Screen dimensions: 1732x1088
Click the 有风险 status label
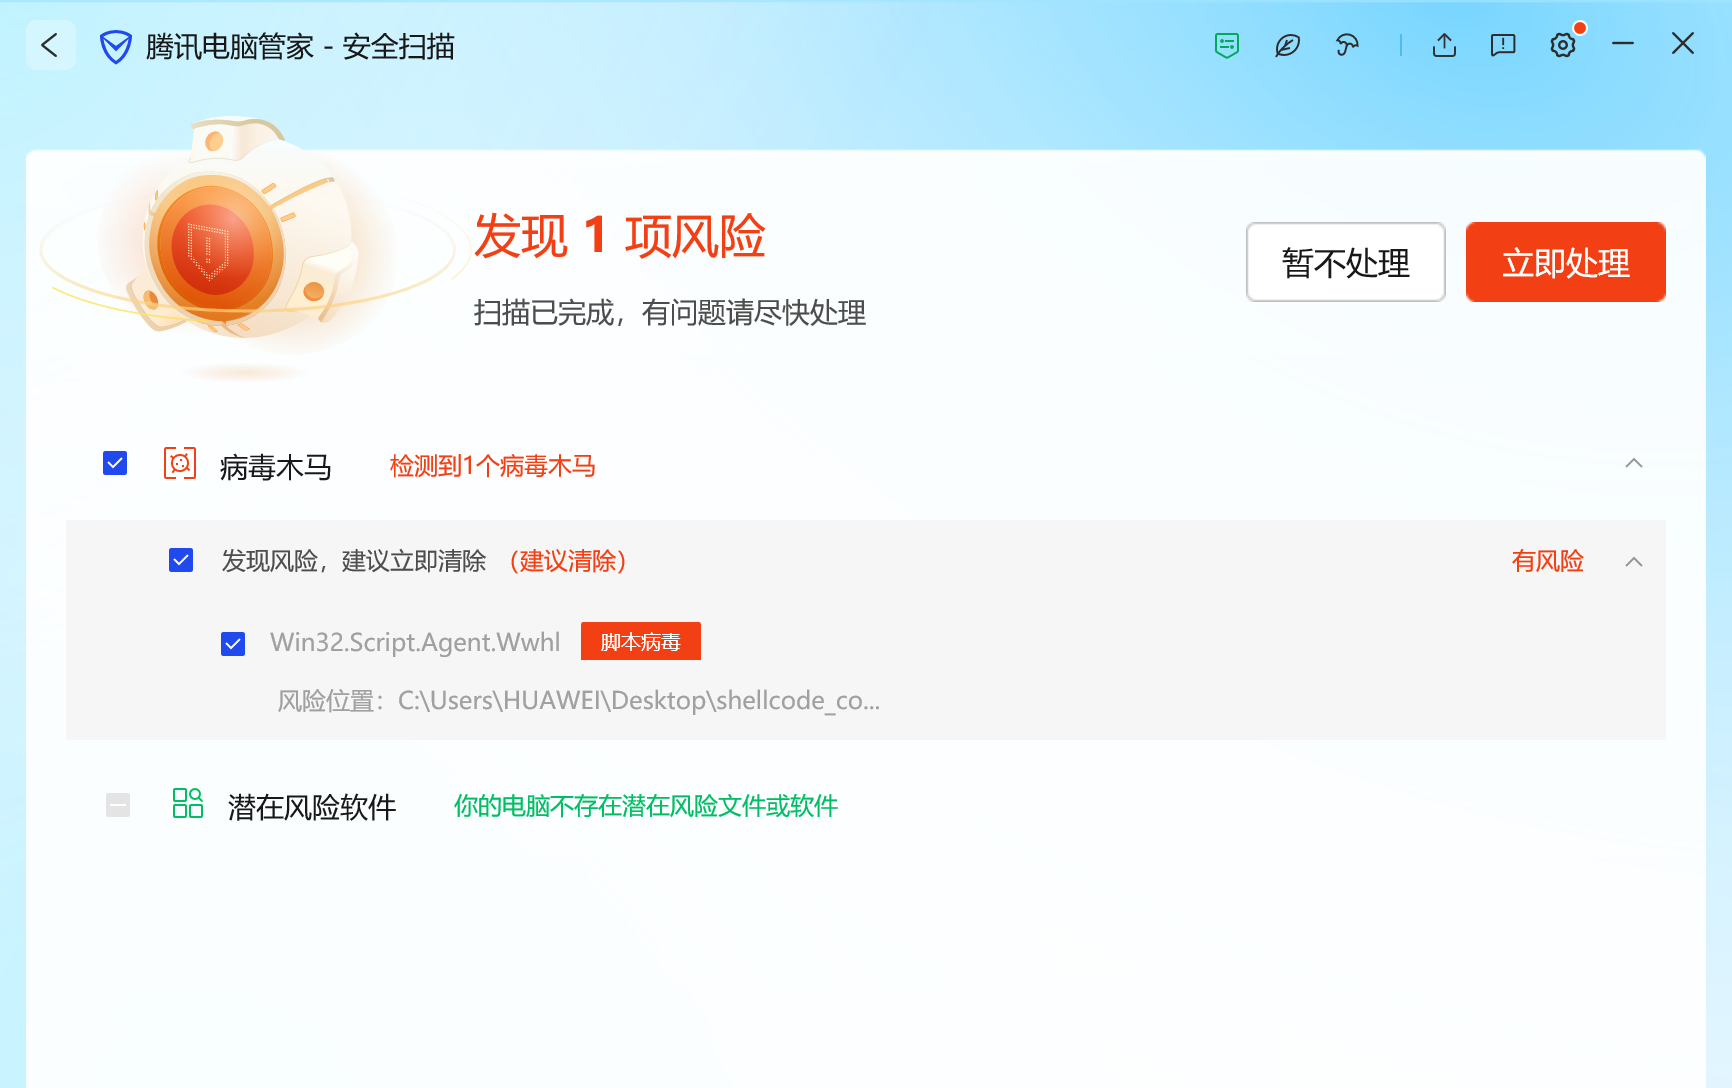(1548, 561)
